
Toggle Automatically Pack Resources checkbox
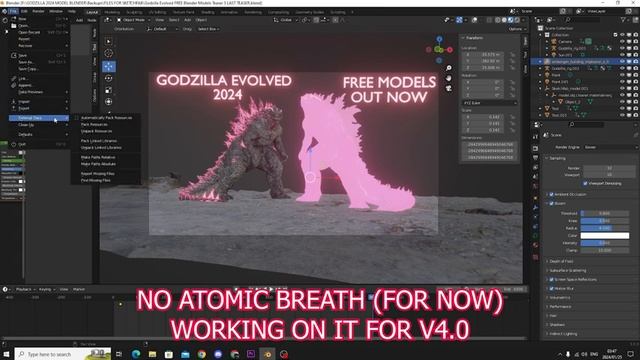(x=76, y=118)
